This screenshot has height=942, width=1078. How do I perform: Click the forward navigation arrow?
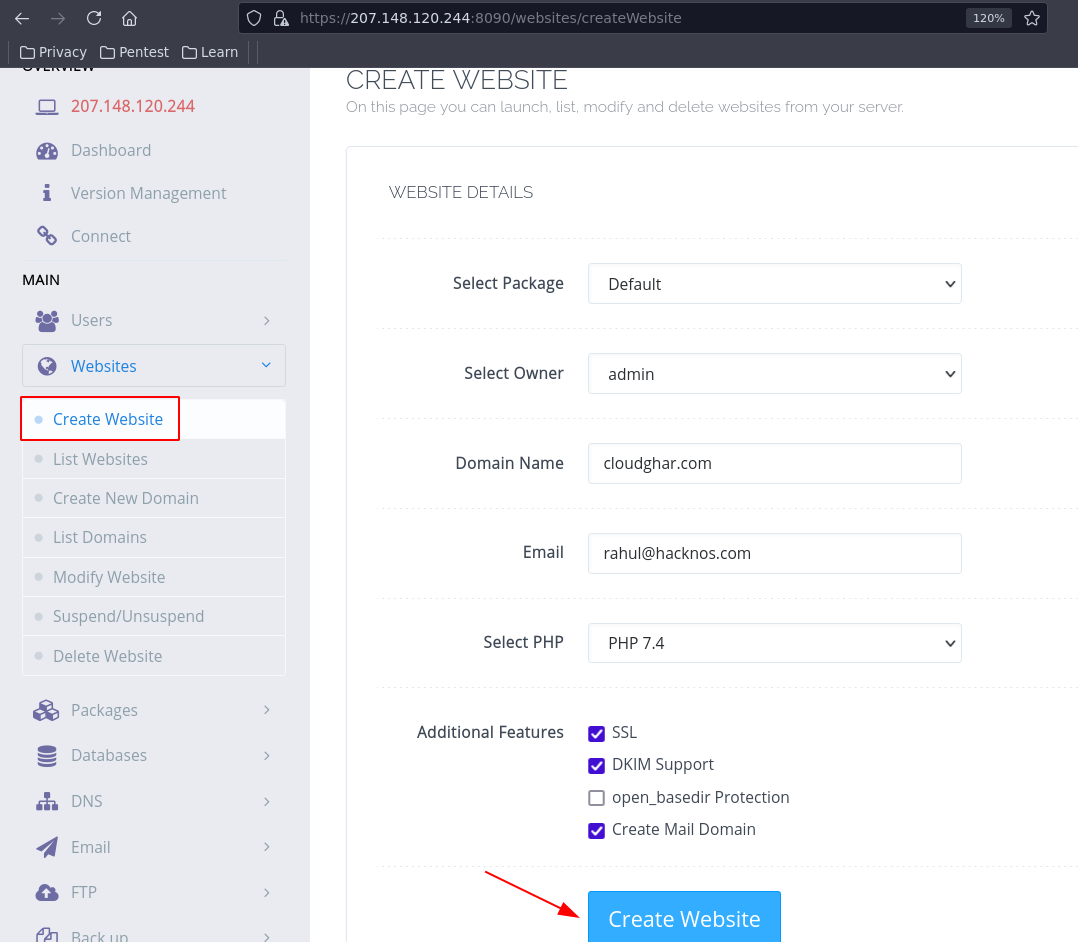58,19
